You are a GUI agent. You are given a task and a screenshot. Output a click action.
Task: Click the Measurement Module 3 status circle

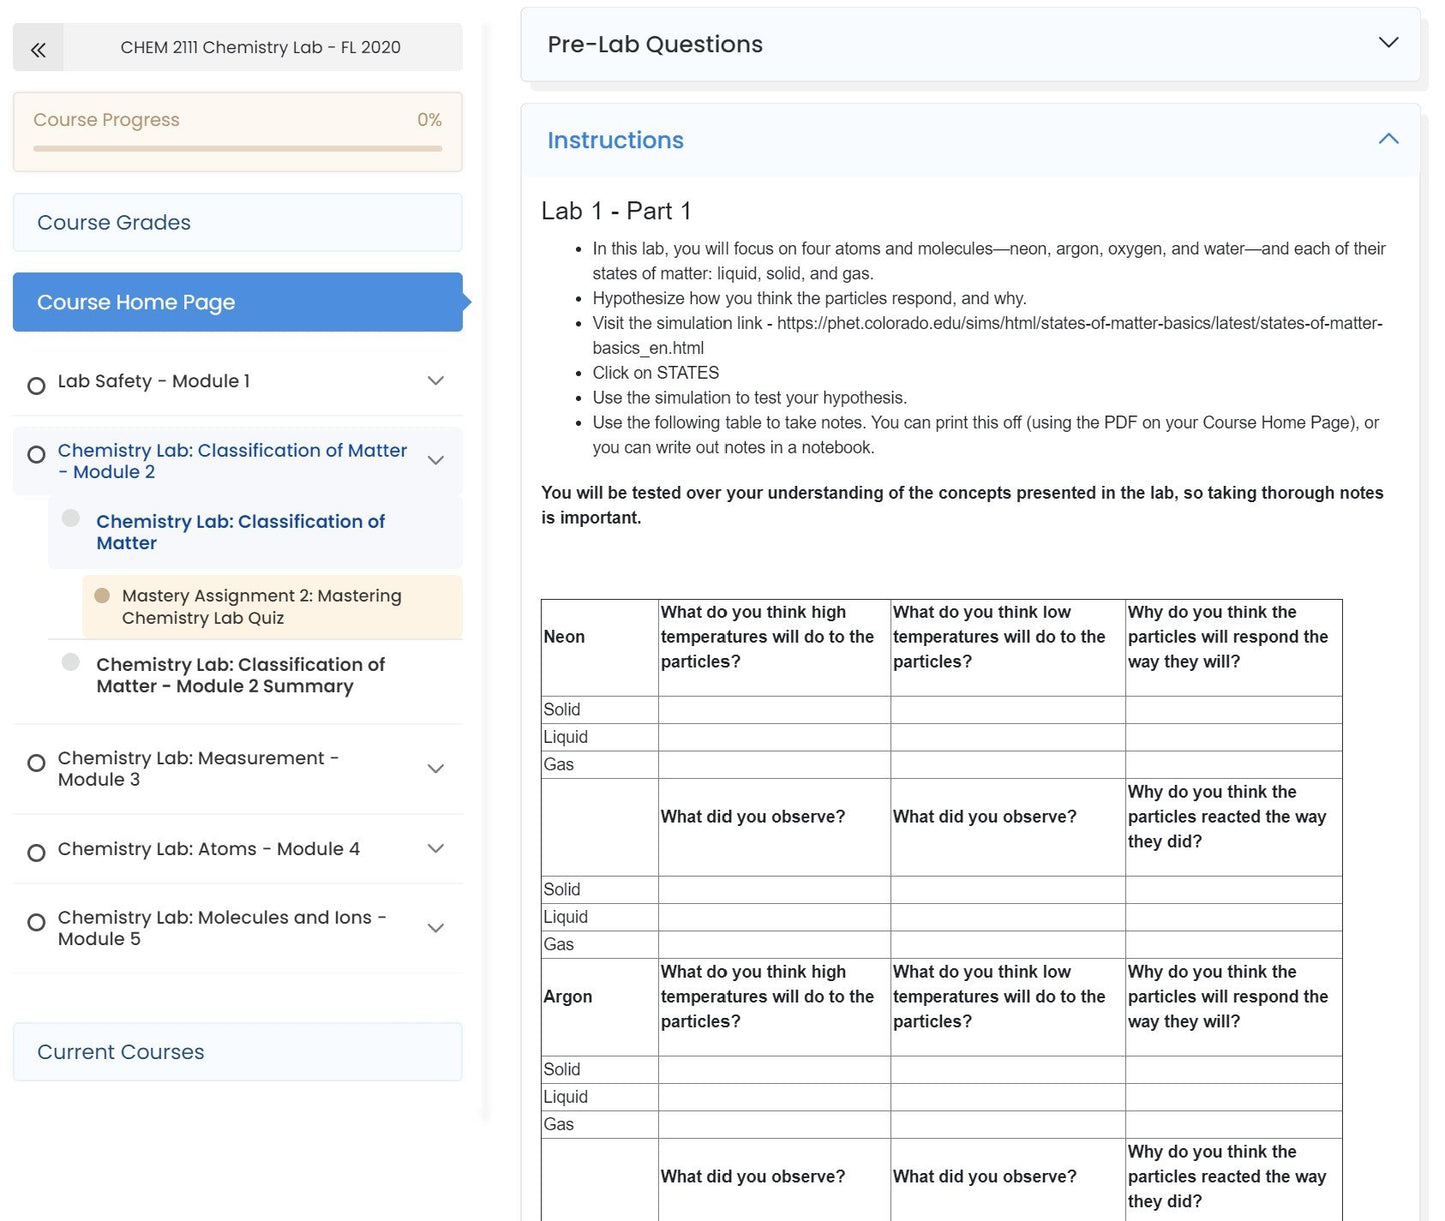coord(36,763)
